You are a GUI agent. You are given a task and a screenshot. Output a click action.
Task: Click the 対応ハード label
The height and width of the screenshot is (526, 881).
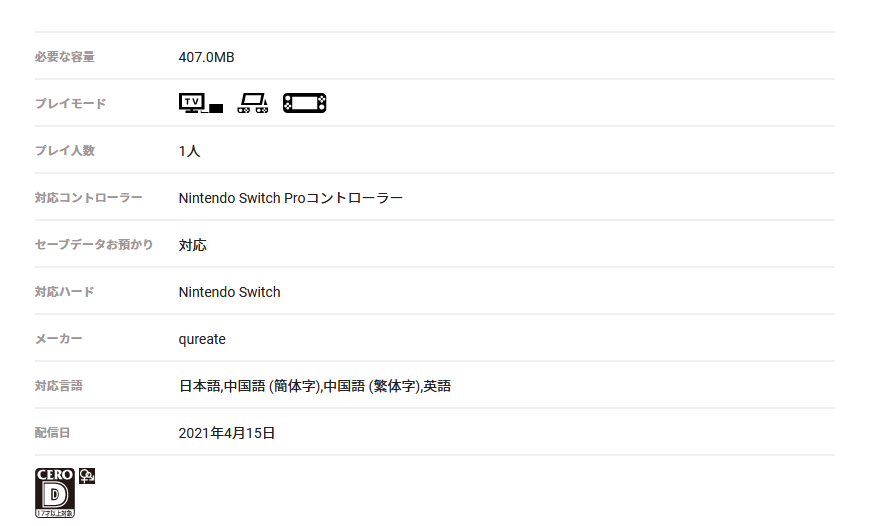[65, 292]
